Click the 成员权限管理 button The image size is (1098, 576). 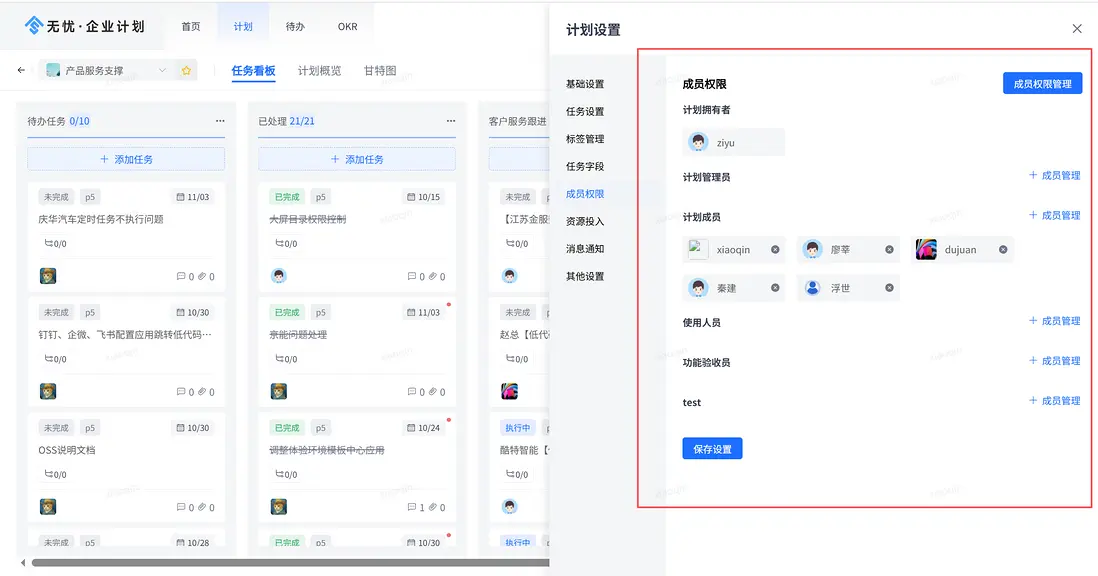tap(1043, 83)
